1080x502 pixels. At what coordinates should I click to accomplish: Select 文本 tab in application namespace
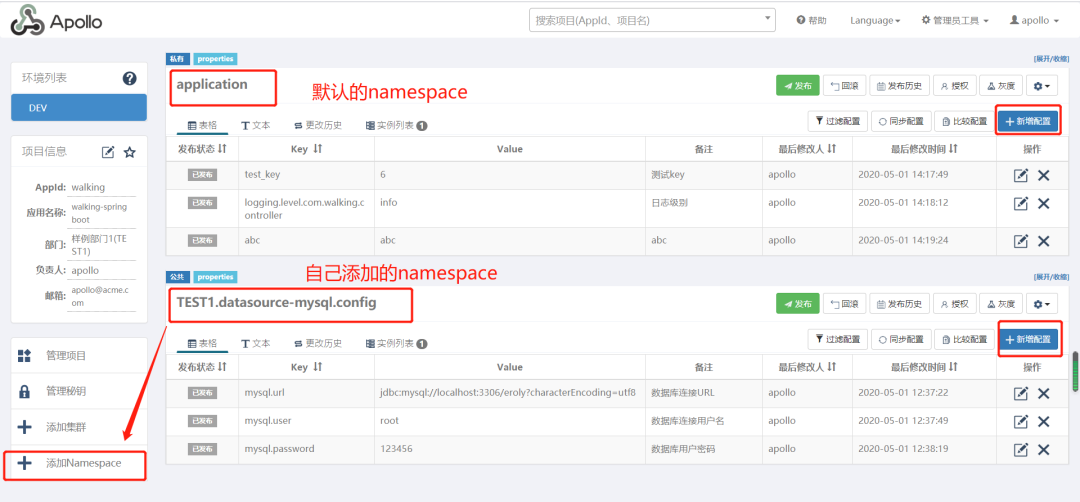(256, 125)
